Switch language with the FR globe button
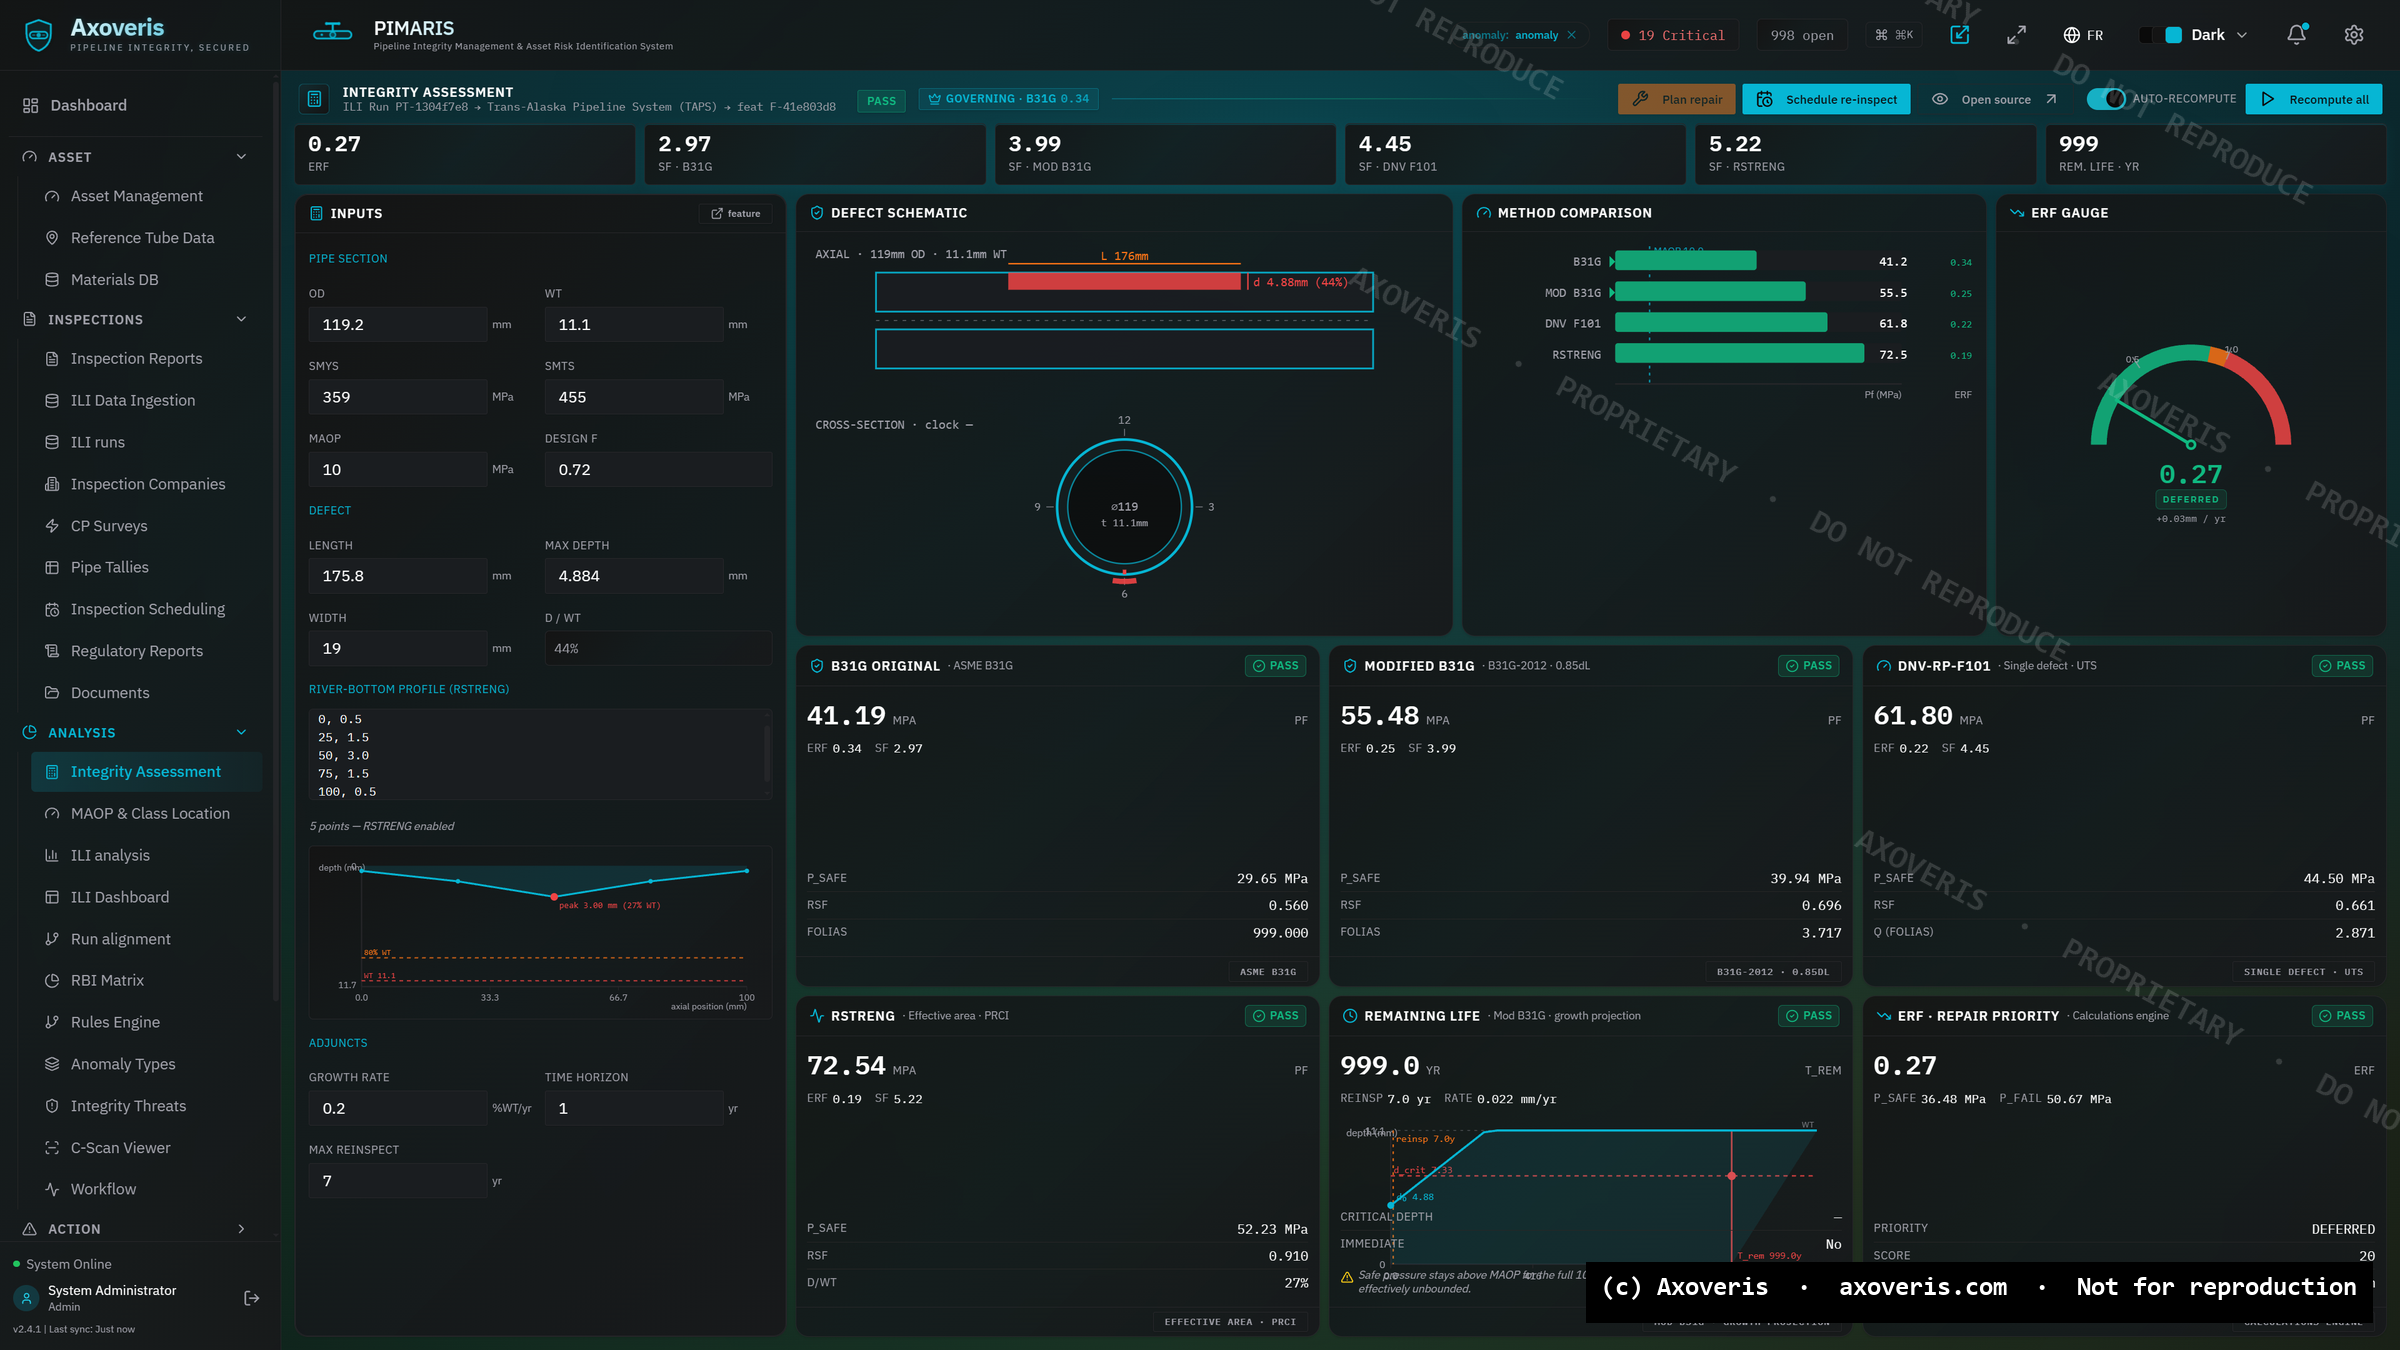2400x1350 pixels. pos(2083,35)
